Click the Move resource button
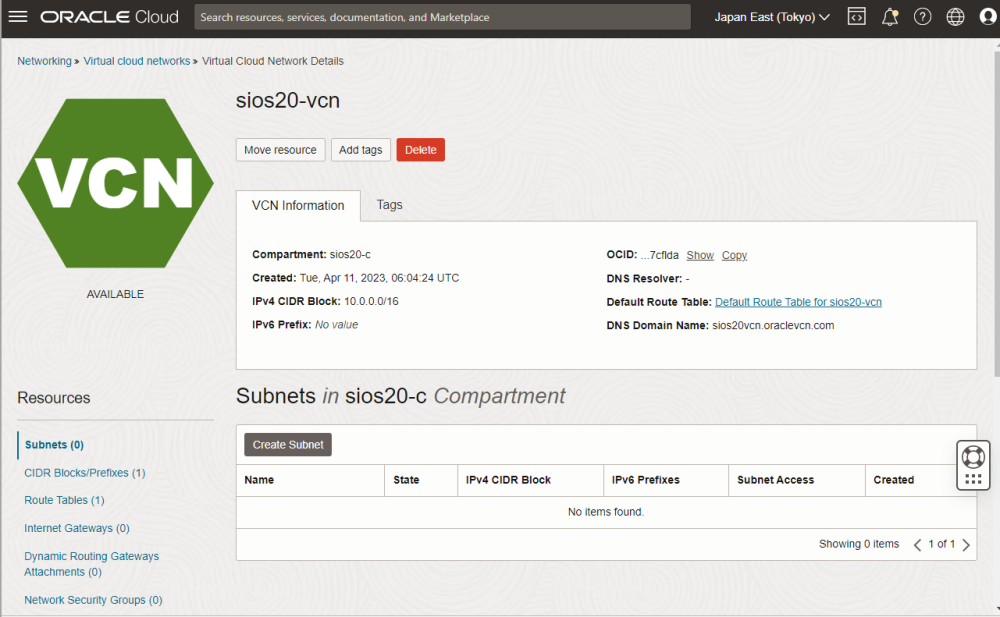Screen dimensions: 1000x617 280,150
